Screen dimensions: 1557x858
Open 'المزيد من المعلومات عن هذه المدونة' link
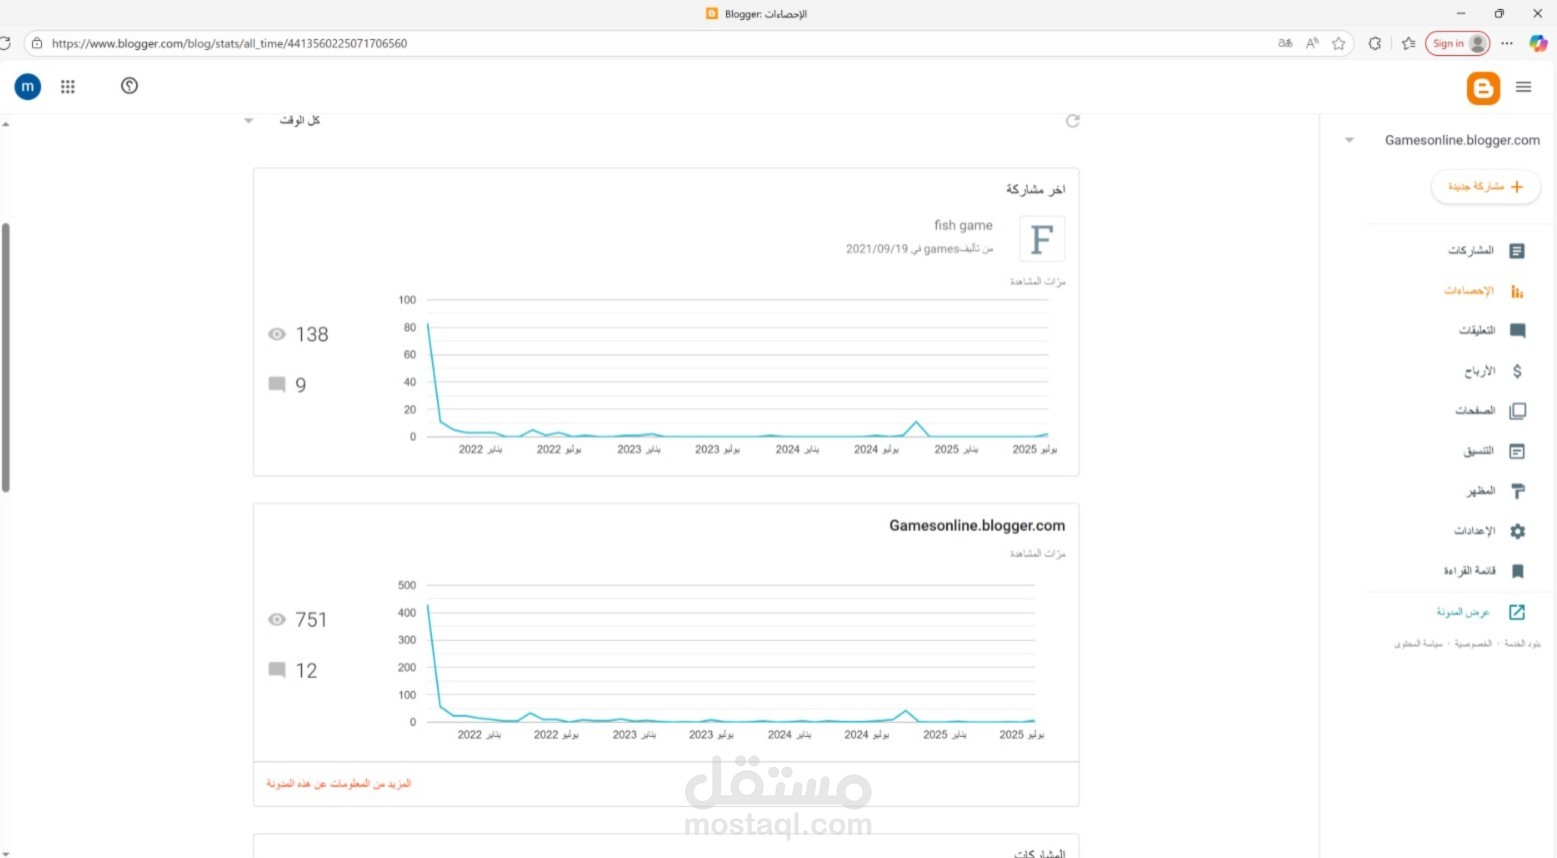[339, 784]
